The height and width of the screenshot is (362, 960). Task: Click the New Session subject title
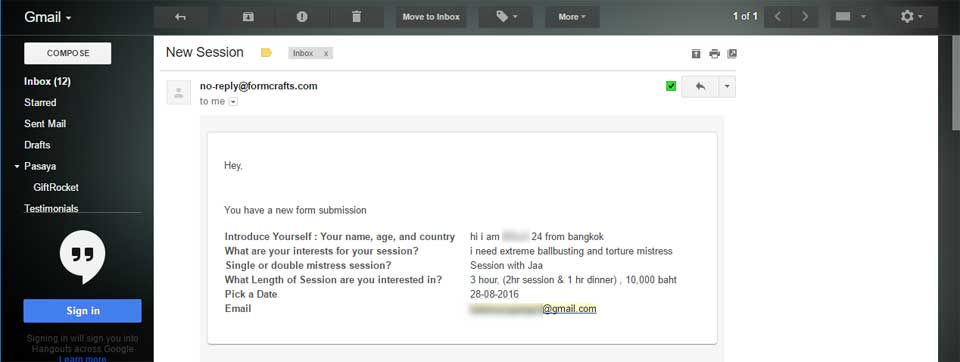point(204,53)
